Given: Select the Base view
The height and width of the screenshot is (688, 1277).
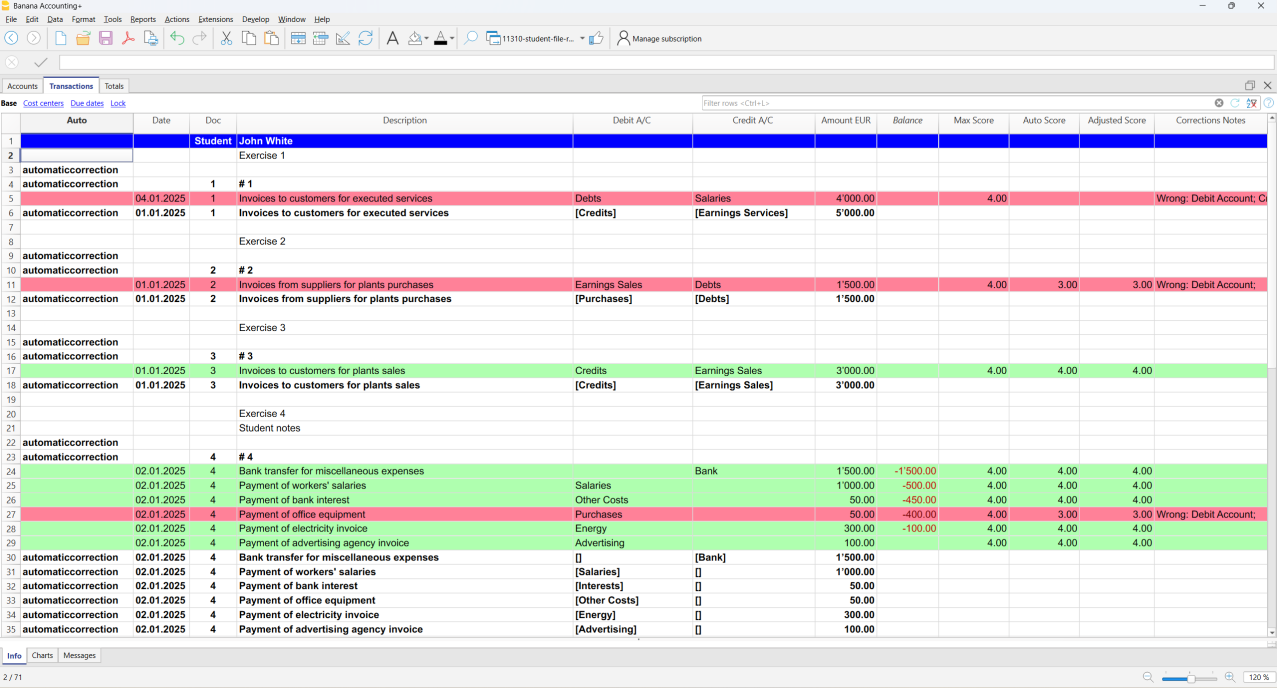Looking at the screenshot, I should (9, 103).
